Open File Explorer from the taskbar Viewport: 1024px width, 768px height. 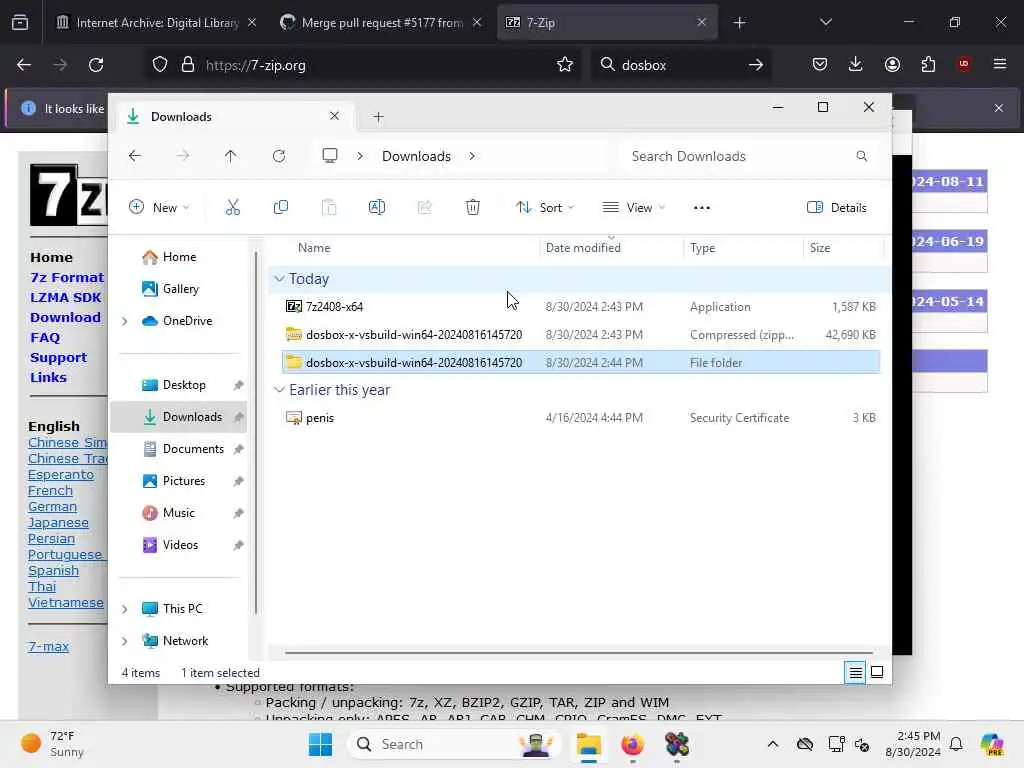coord(588,744)
